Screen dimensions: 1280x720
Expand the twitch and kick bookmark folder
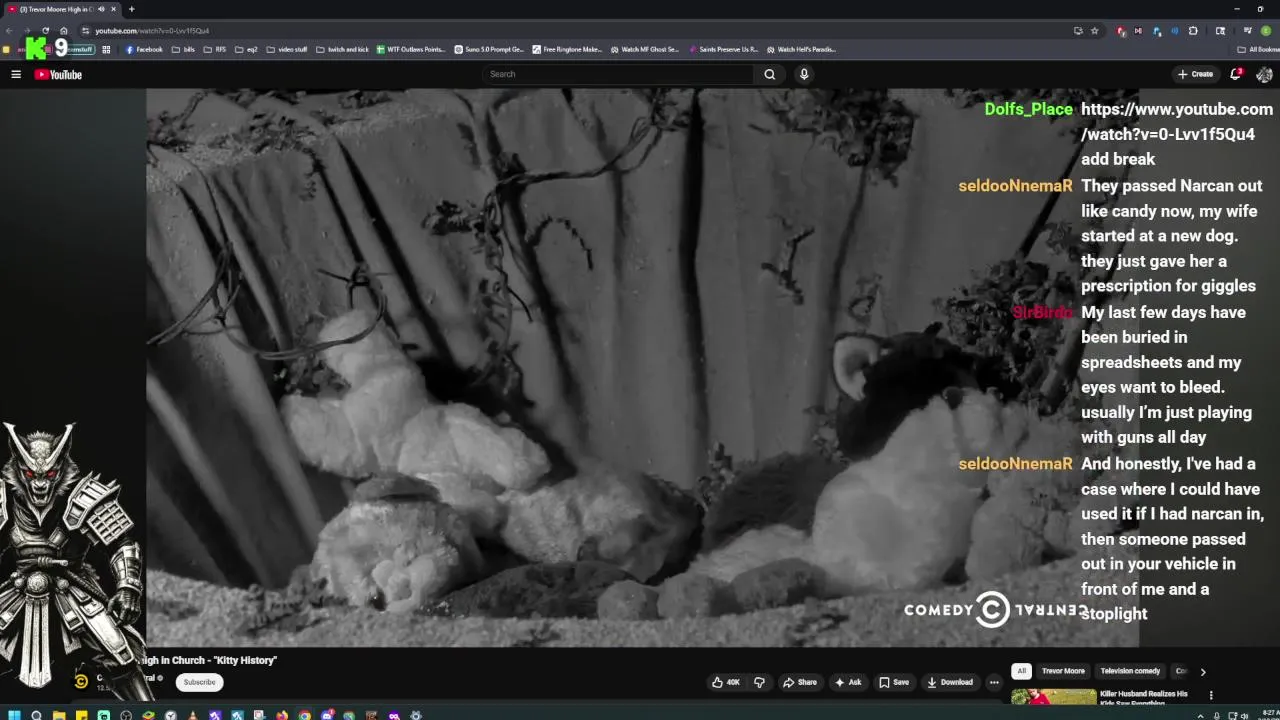pos(342,49)
